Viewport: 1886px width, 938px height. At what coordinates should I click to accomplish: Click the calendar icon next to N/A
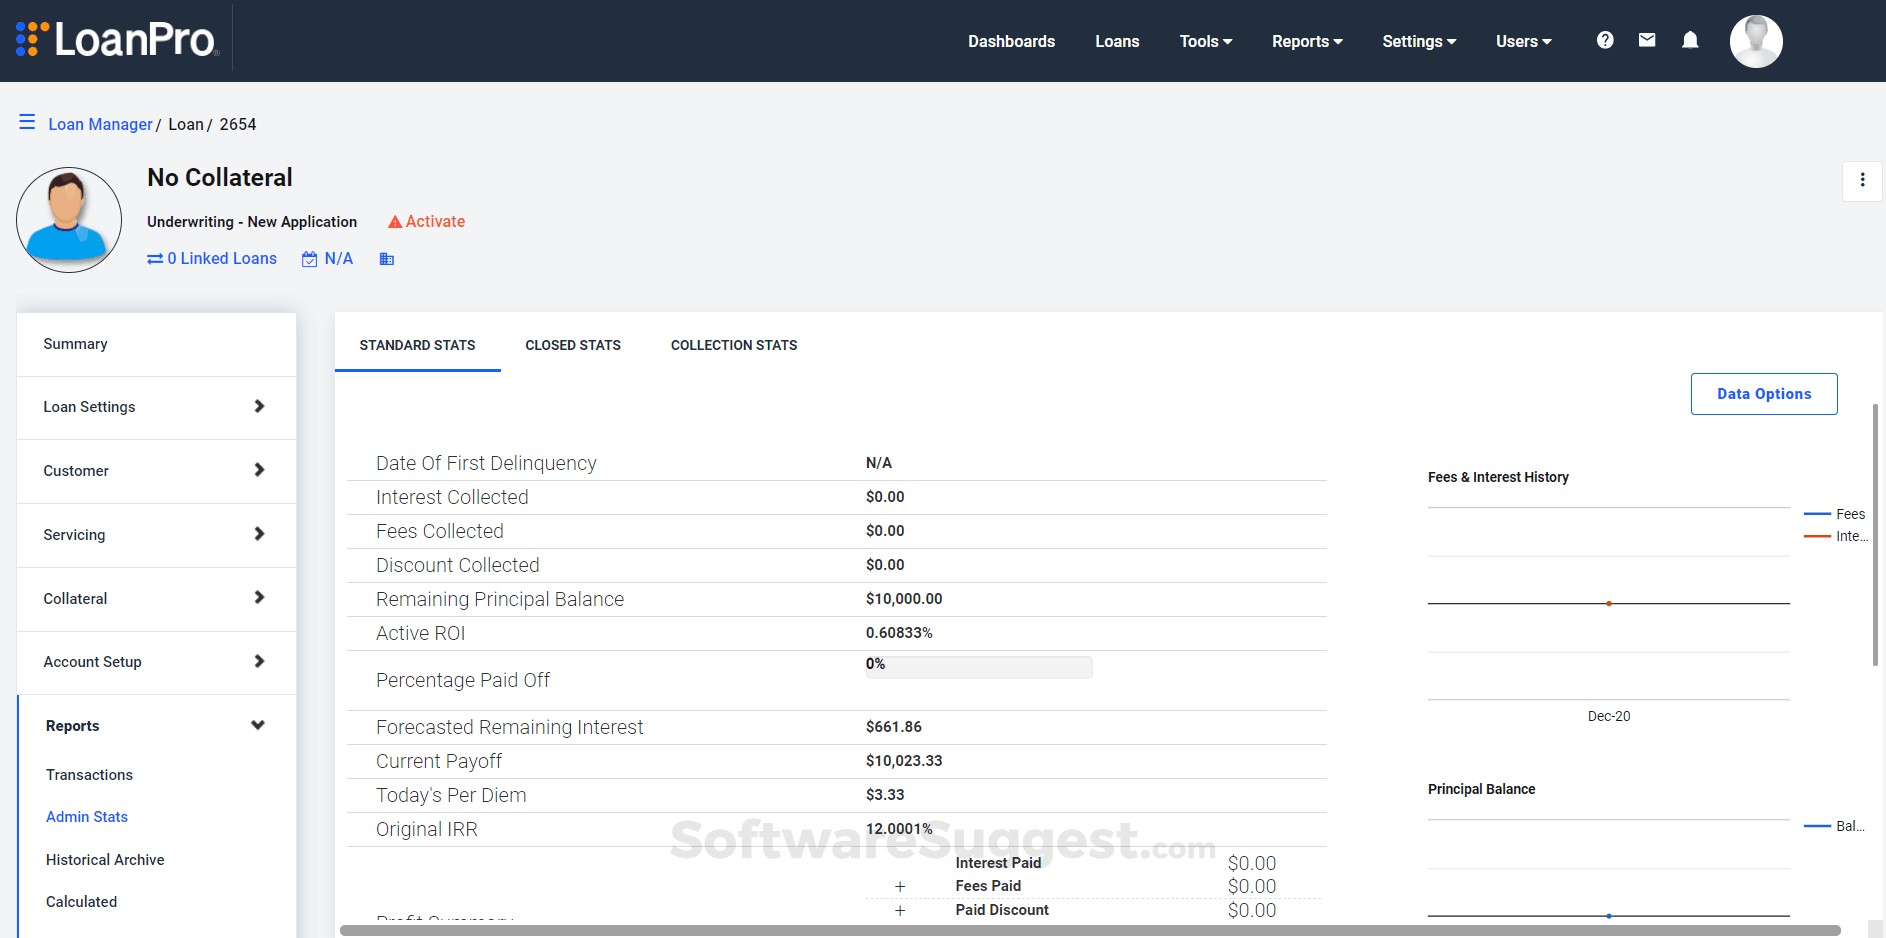click(310, 258)
